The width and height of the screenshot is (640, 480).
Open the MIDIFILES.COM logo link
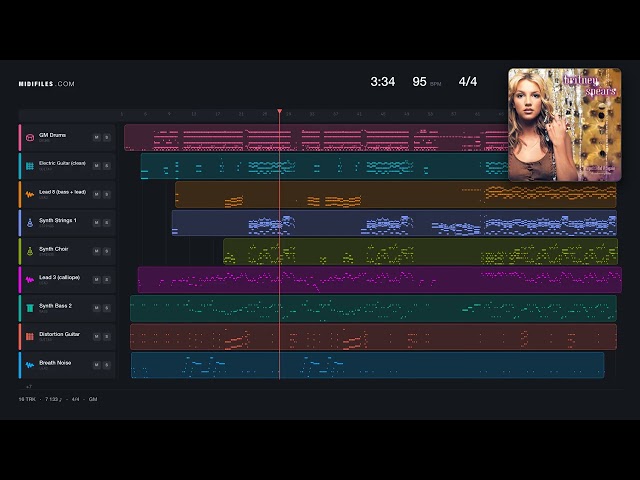47,84
